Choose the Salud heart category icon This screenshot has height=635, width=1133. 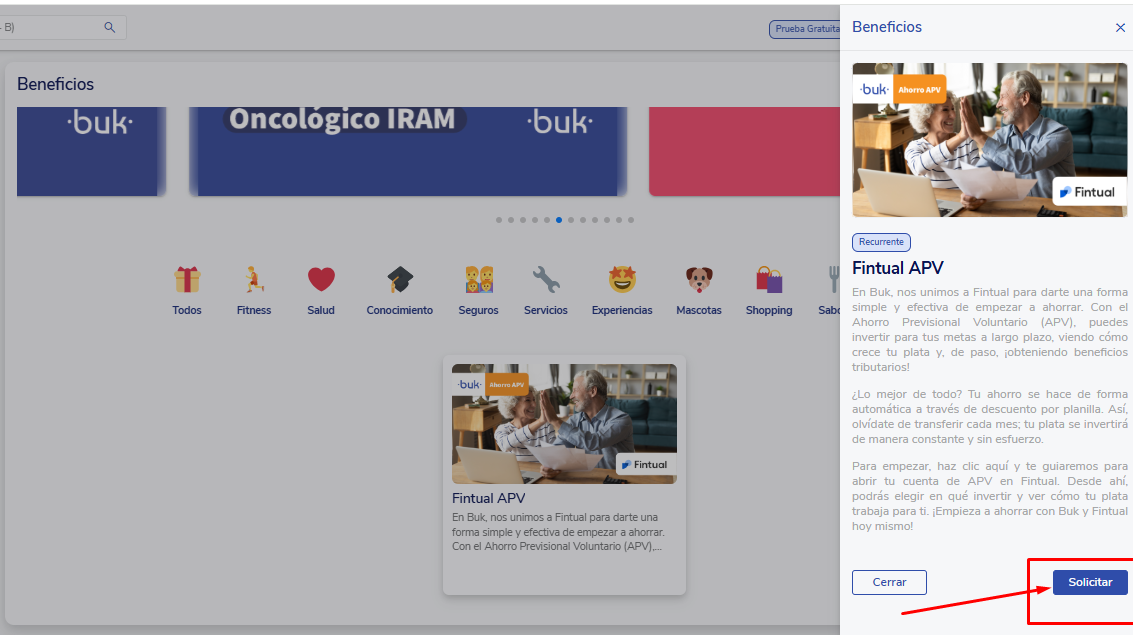(x=321, y=280)
